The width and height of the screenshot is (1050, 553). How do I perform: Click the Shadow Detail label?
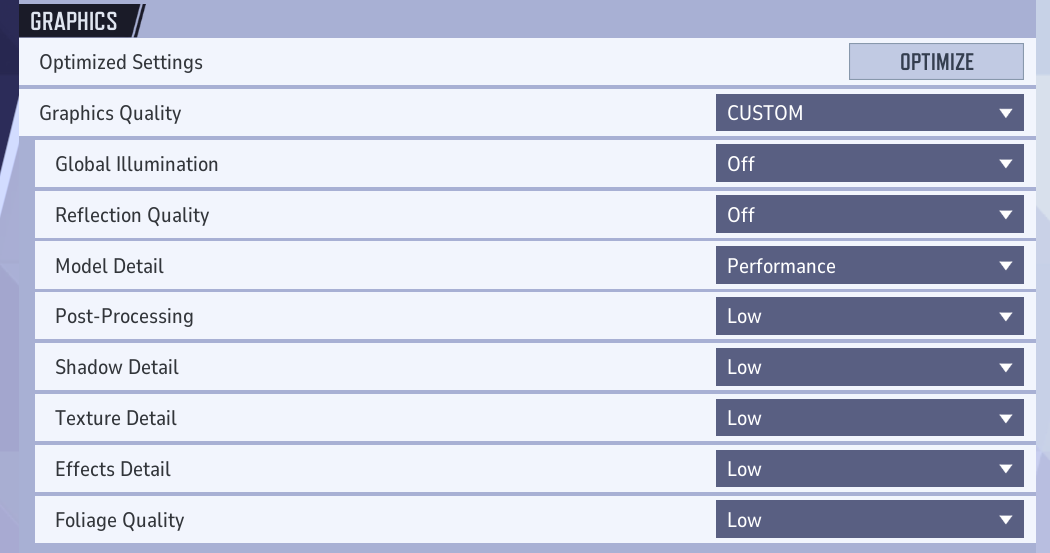coord(116,368)
